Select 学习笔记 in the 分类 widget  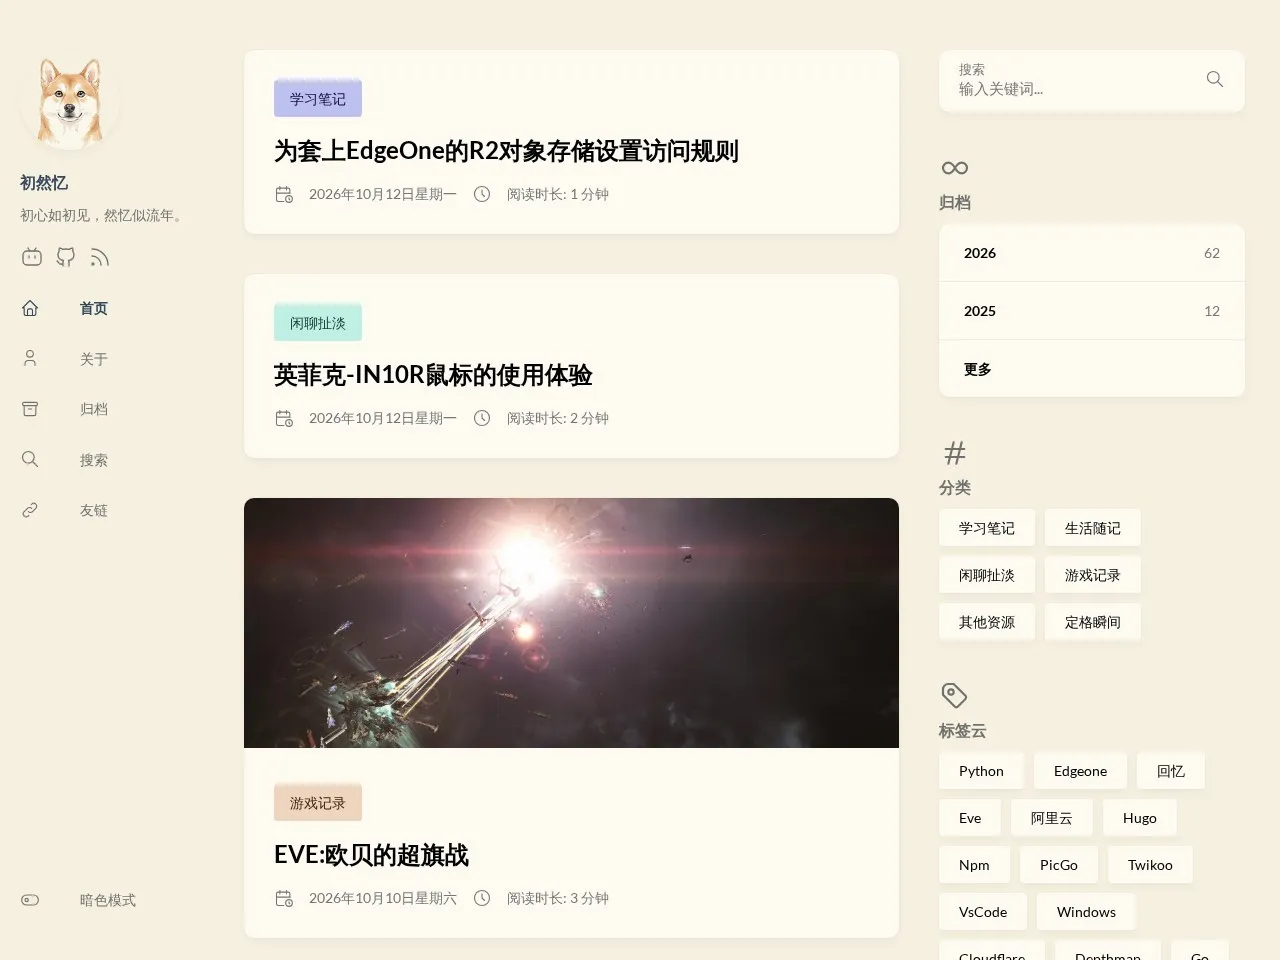click(x=987, y=528)
